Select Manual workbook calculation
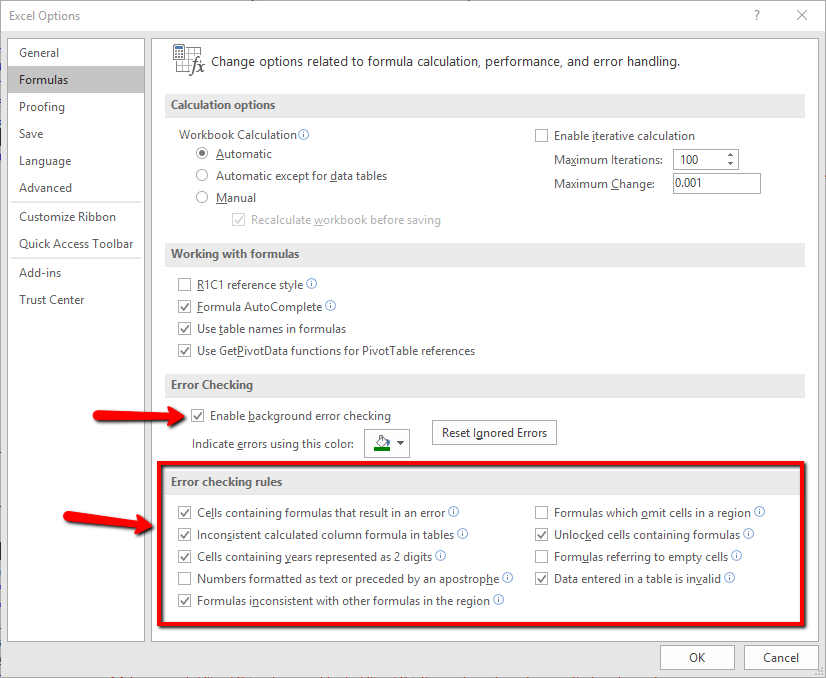Screen dimensions: 826x678 (x=202, y=198)
